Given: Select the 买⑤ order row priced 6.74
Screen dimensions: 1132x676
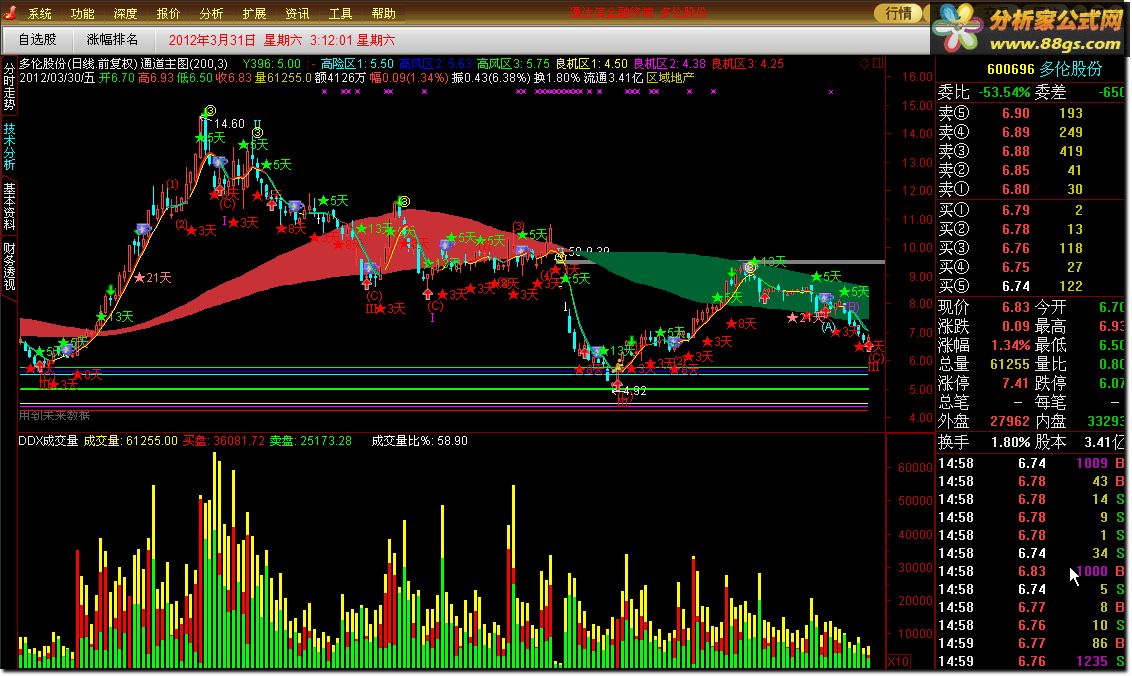Looking at the screenshot, I should [x=1031, y=286].
